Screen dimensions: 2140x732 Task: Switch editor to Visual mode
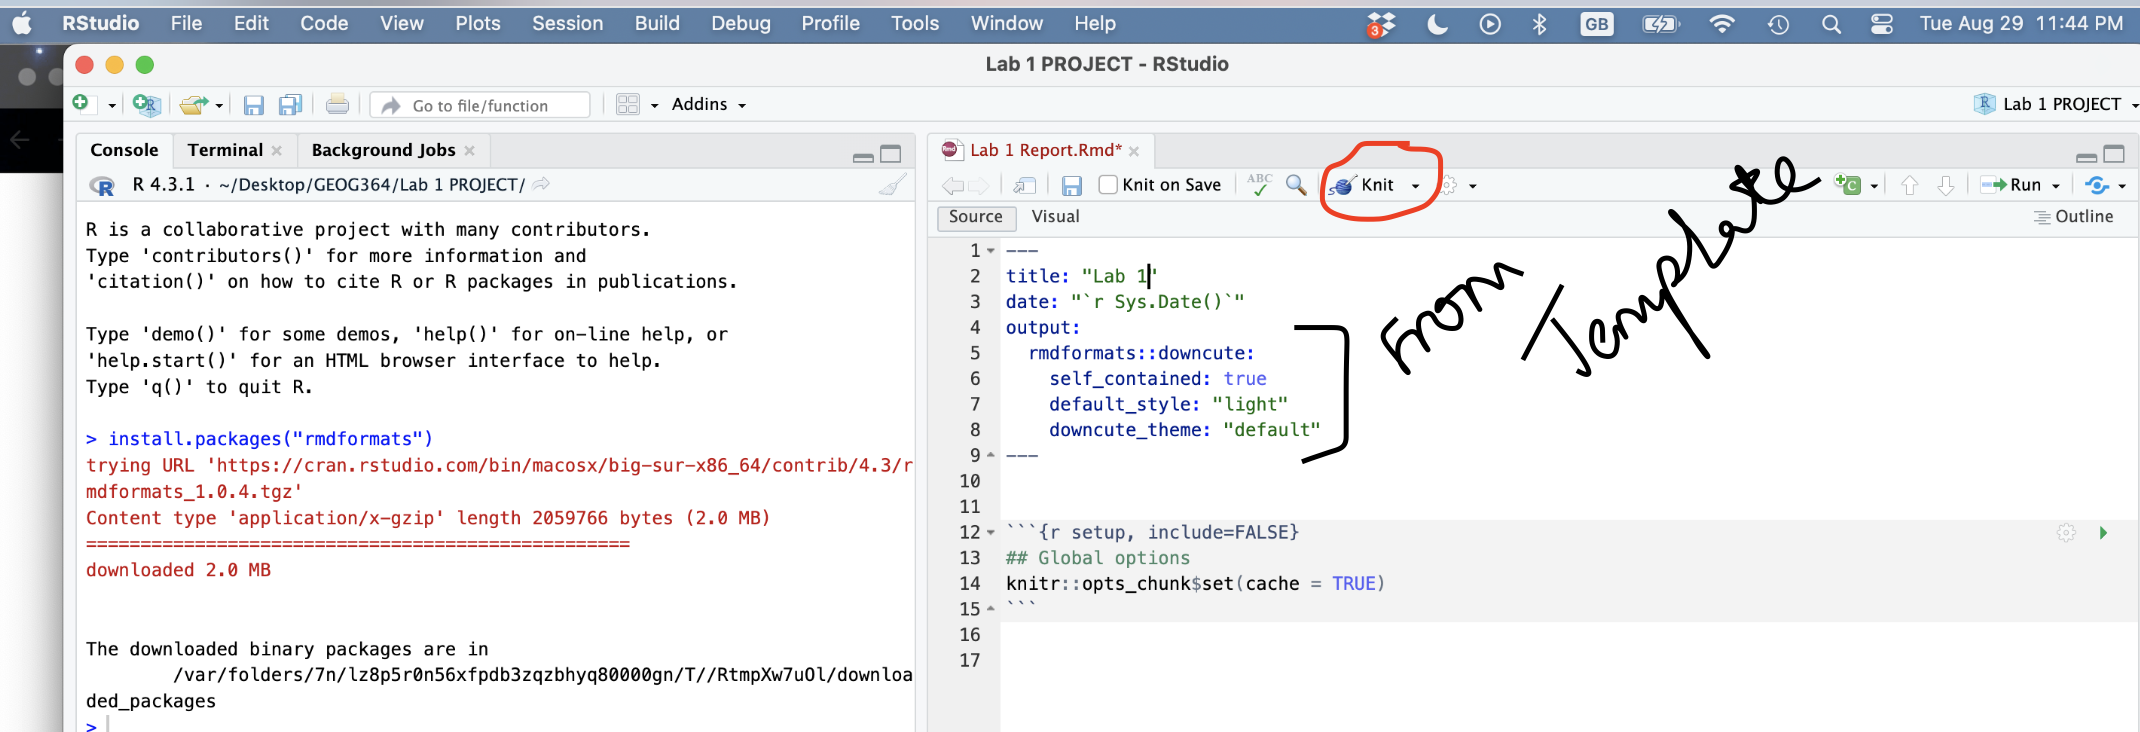1055,217
